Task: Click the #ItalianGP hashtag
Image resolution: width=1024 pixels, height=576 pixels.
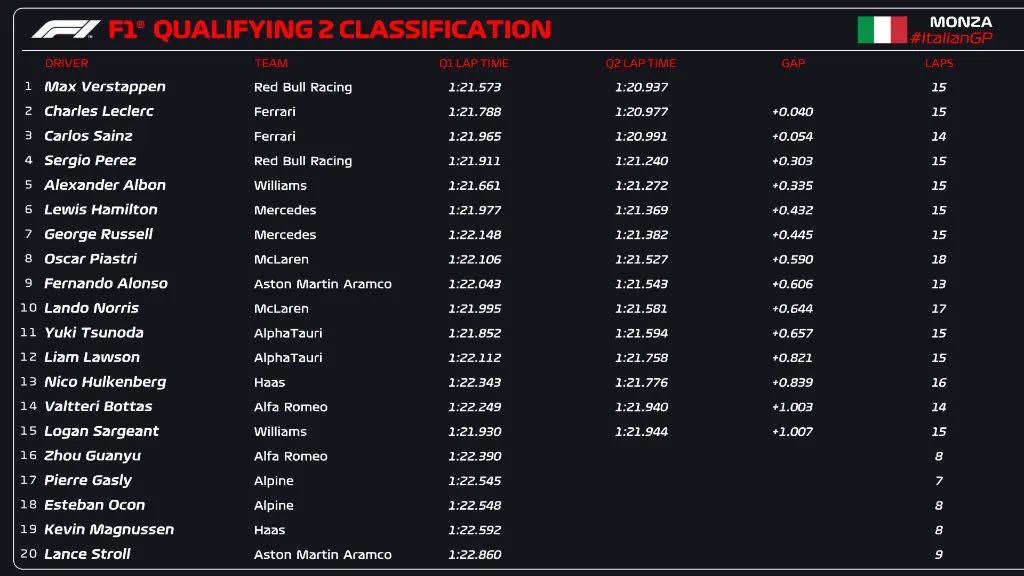Action: click(x=951, y=38)
